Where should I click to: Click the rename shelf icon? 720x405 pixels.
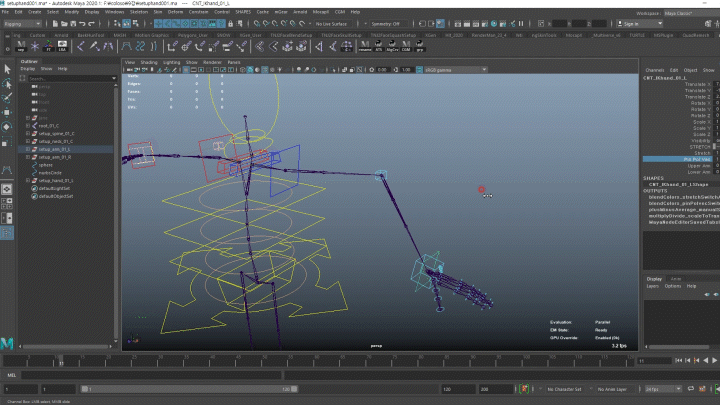365,46
